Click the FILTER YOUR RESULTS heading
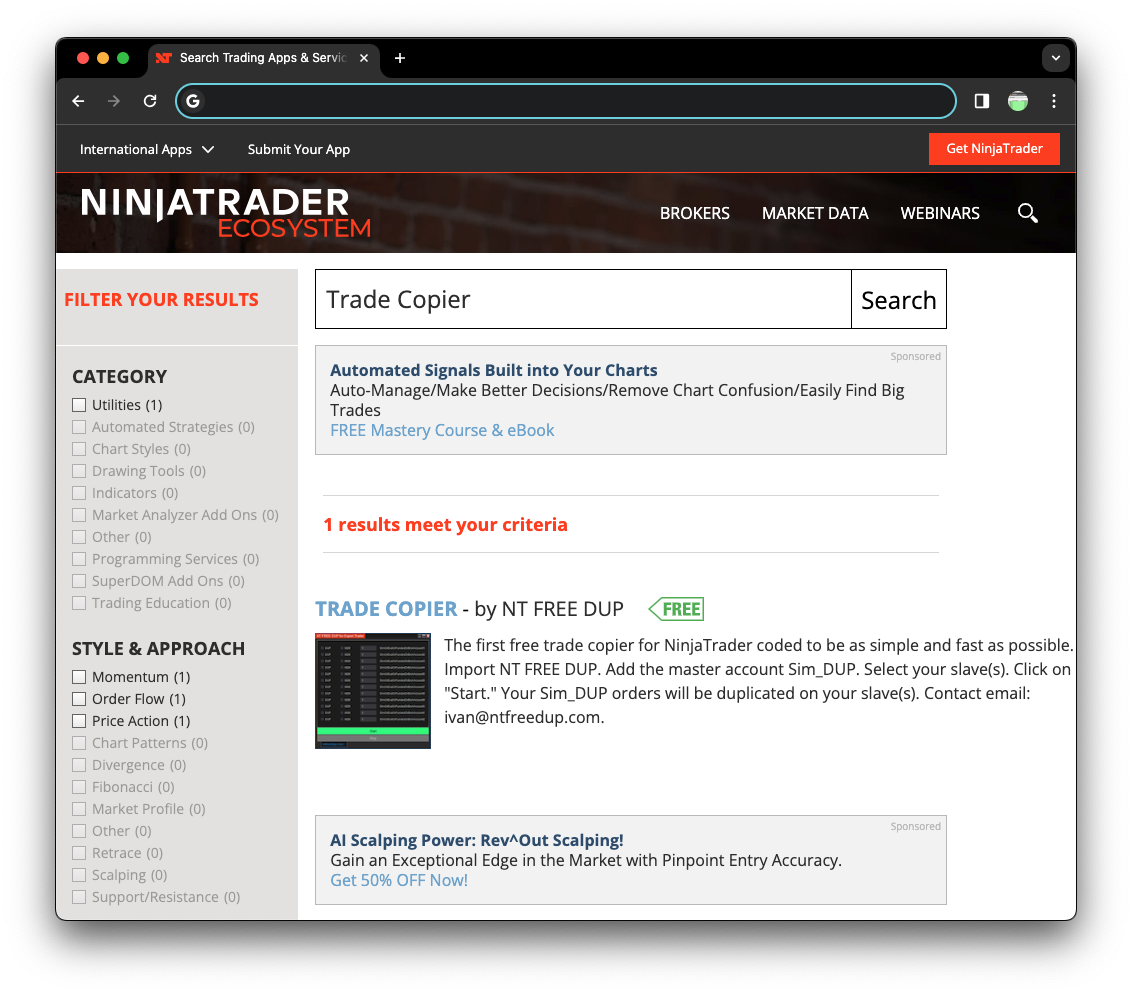This screenshot has height=994, width=1132. coord(162,300)
